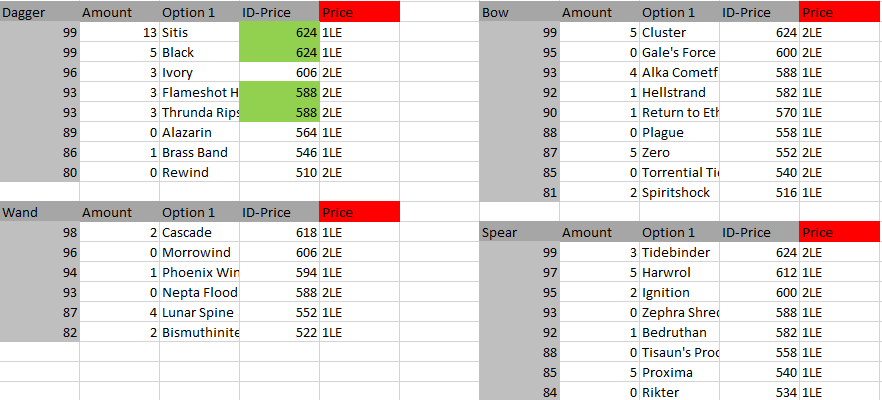Select the Morrowind cell
Viewport: 882px width, 400px height.
coord(199,252)
